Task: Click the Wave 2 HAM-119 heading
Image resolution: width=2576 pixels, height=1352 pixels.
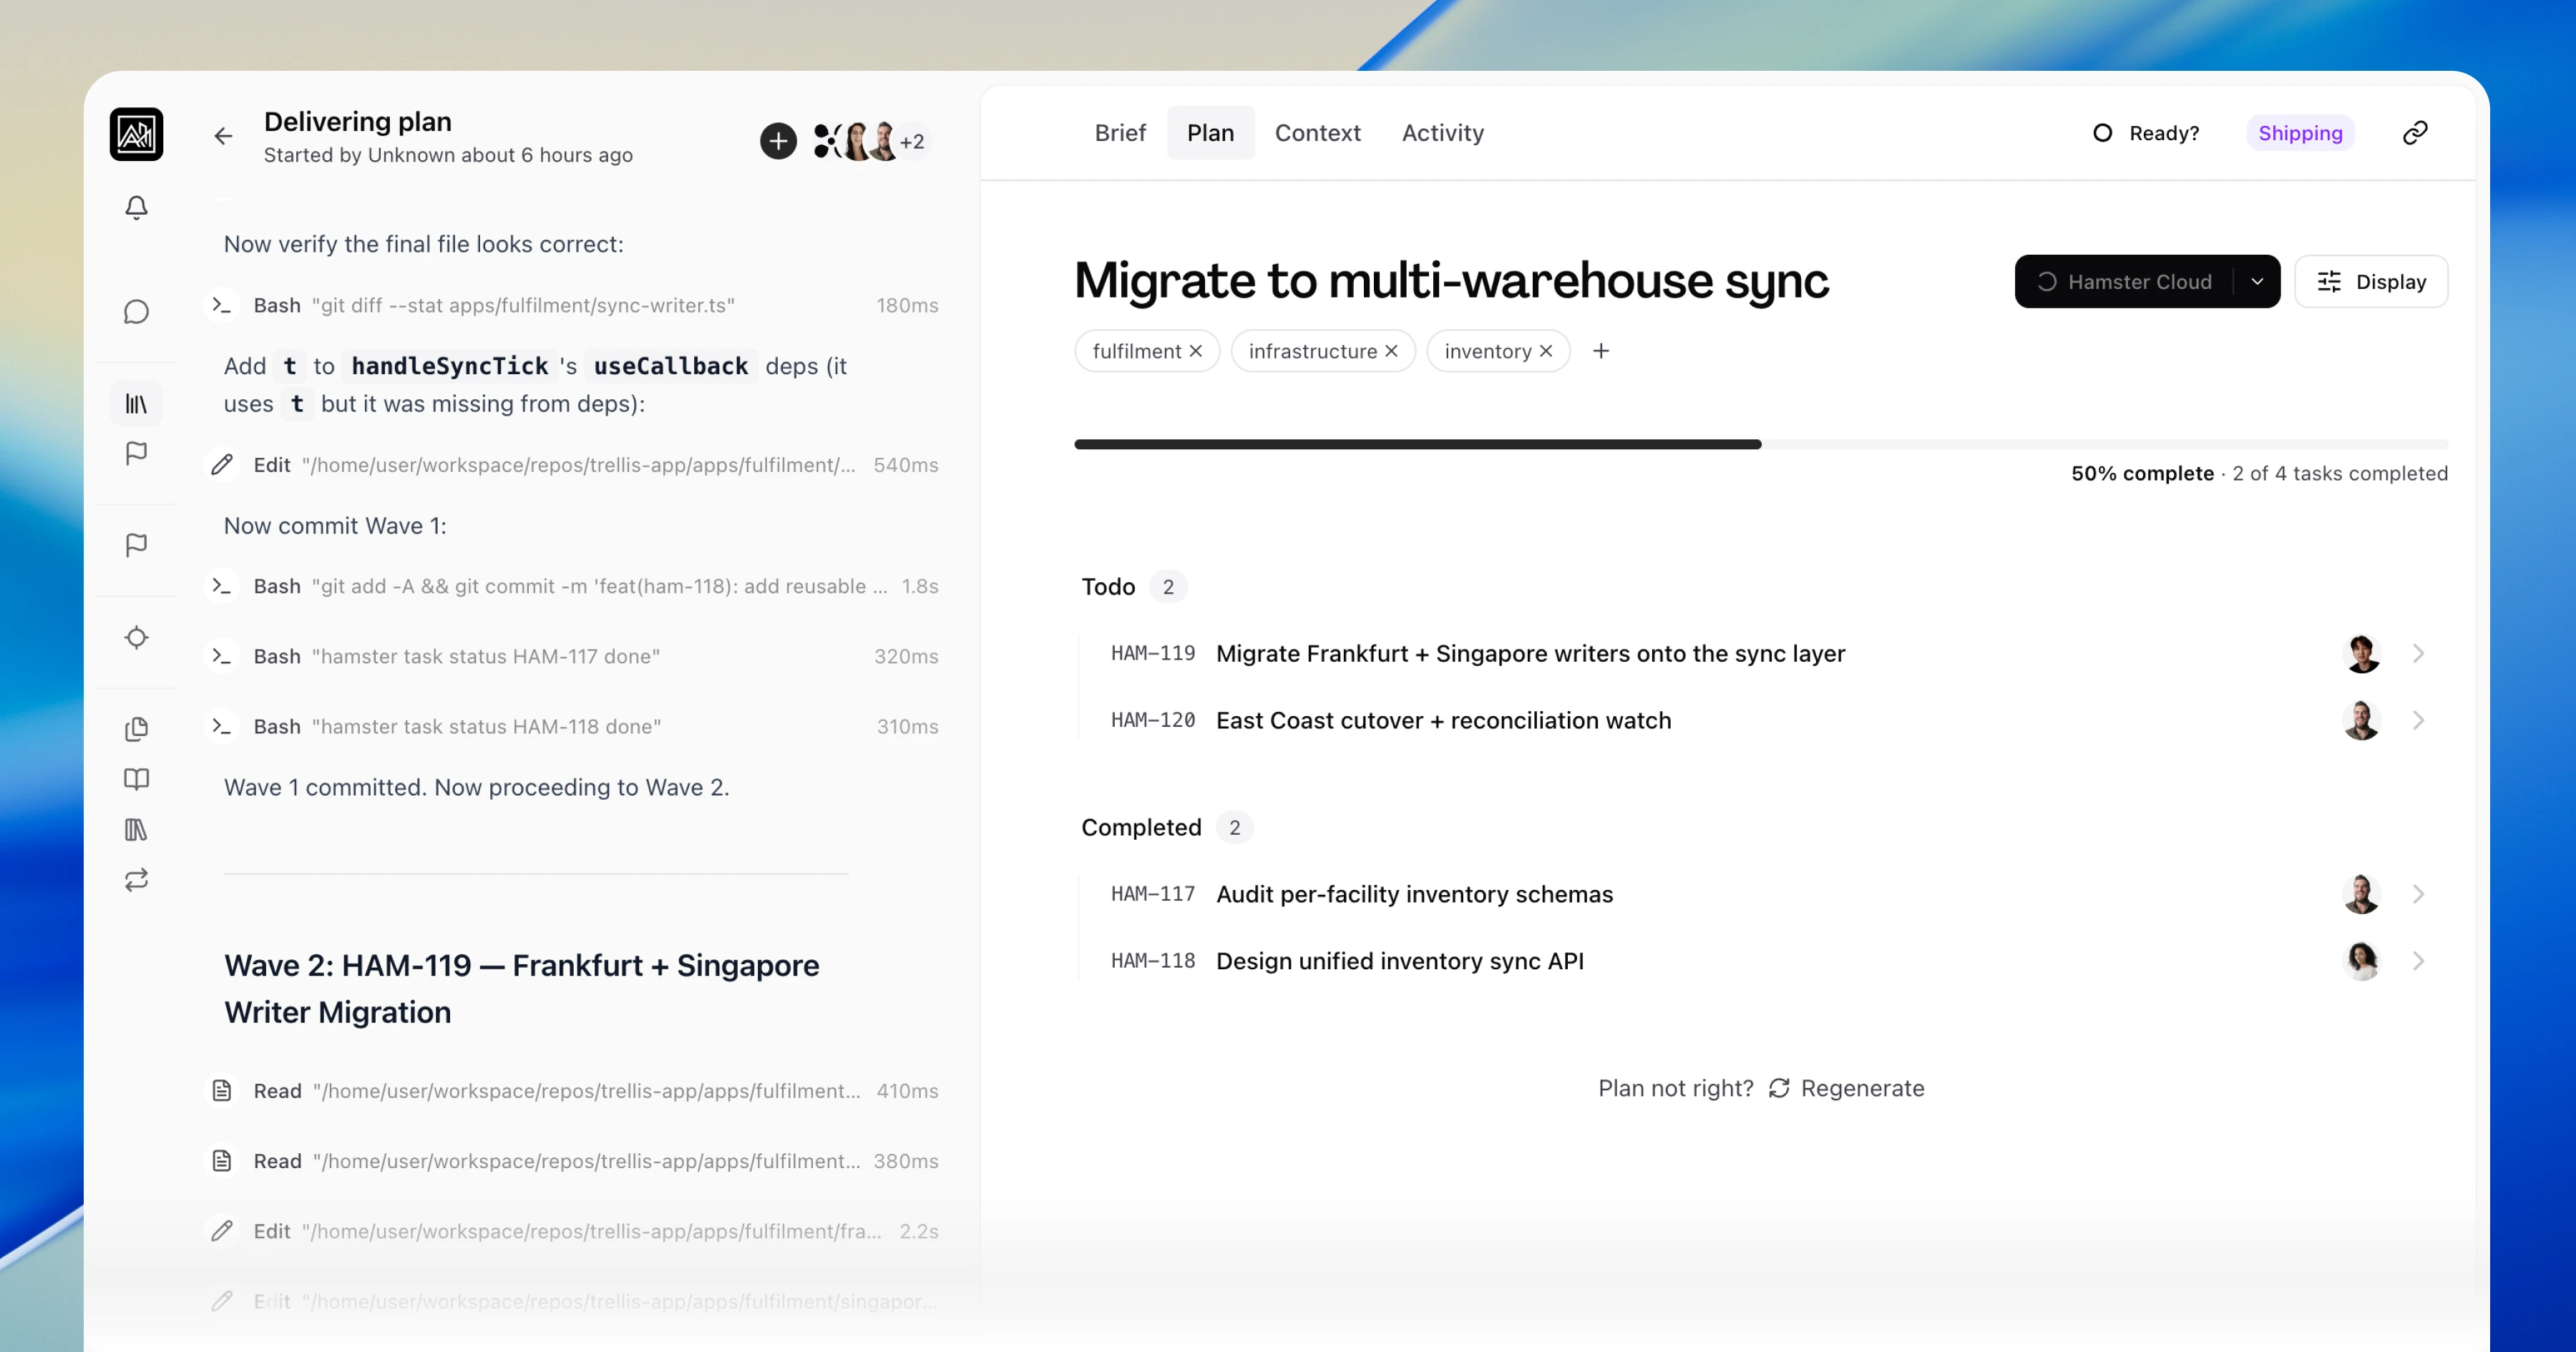Action: (x=522, y=989)
